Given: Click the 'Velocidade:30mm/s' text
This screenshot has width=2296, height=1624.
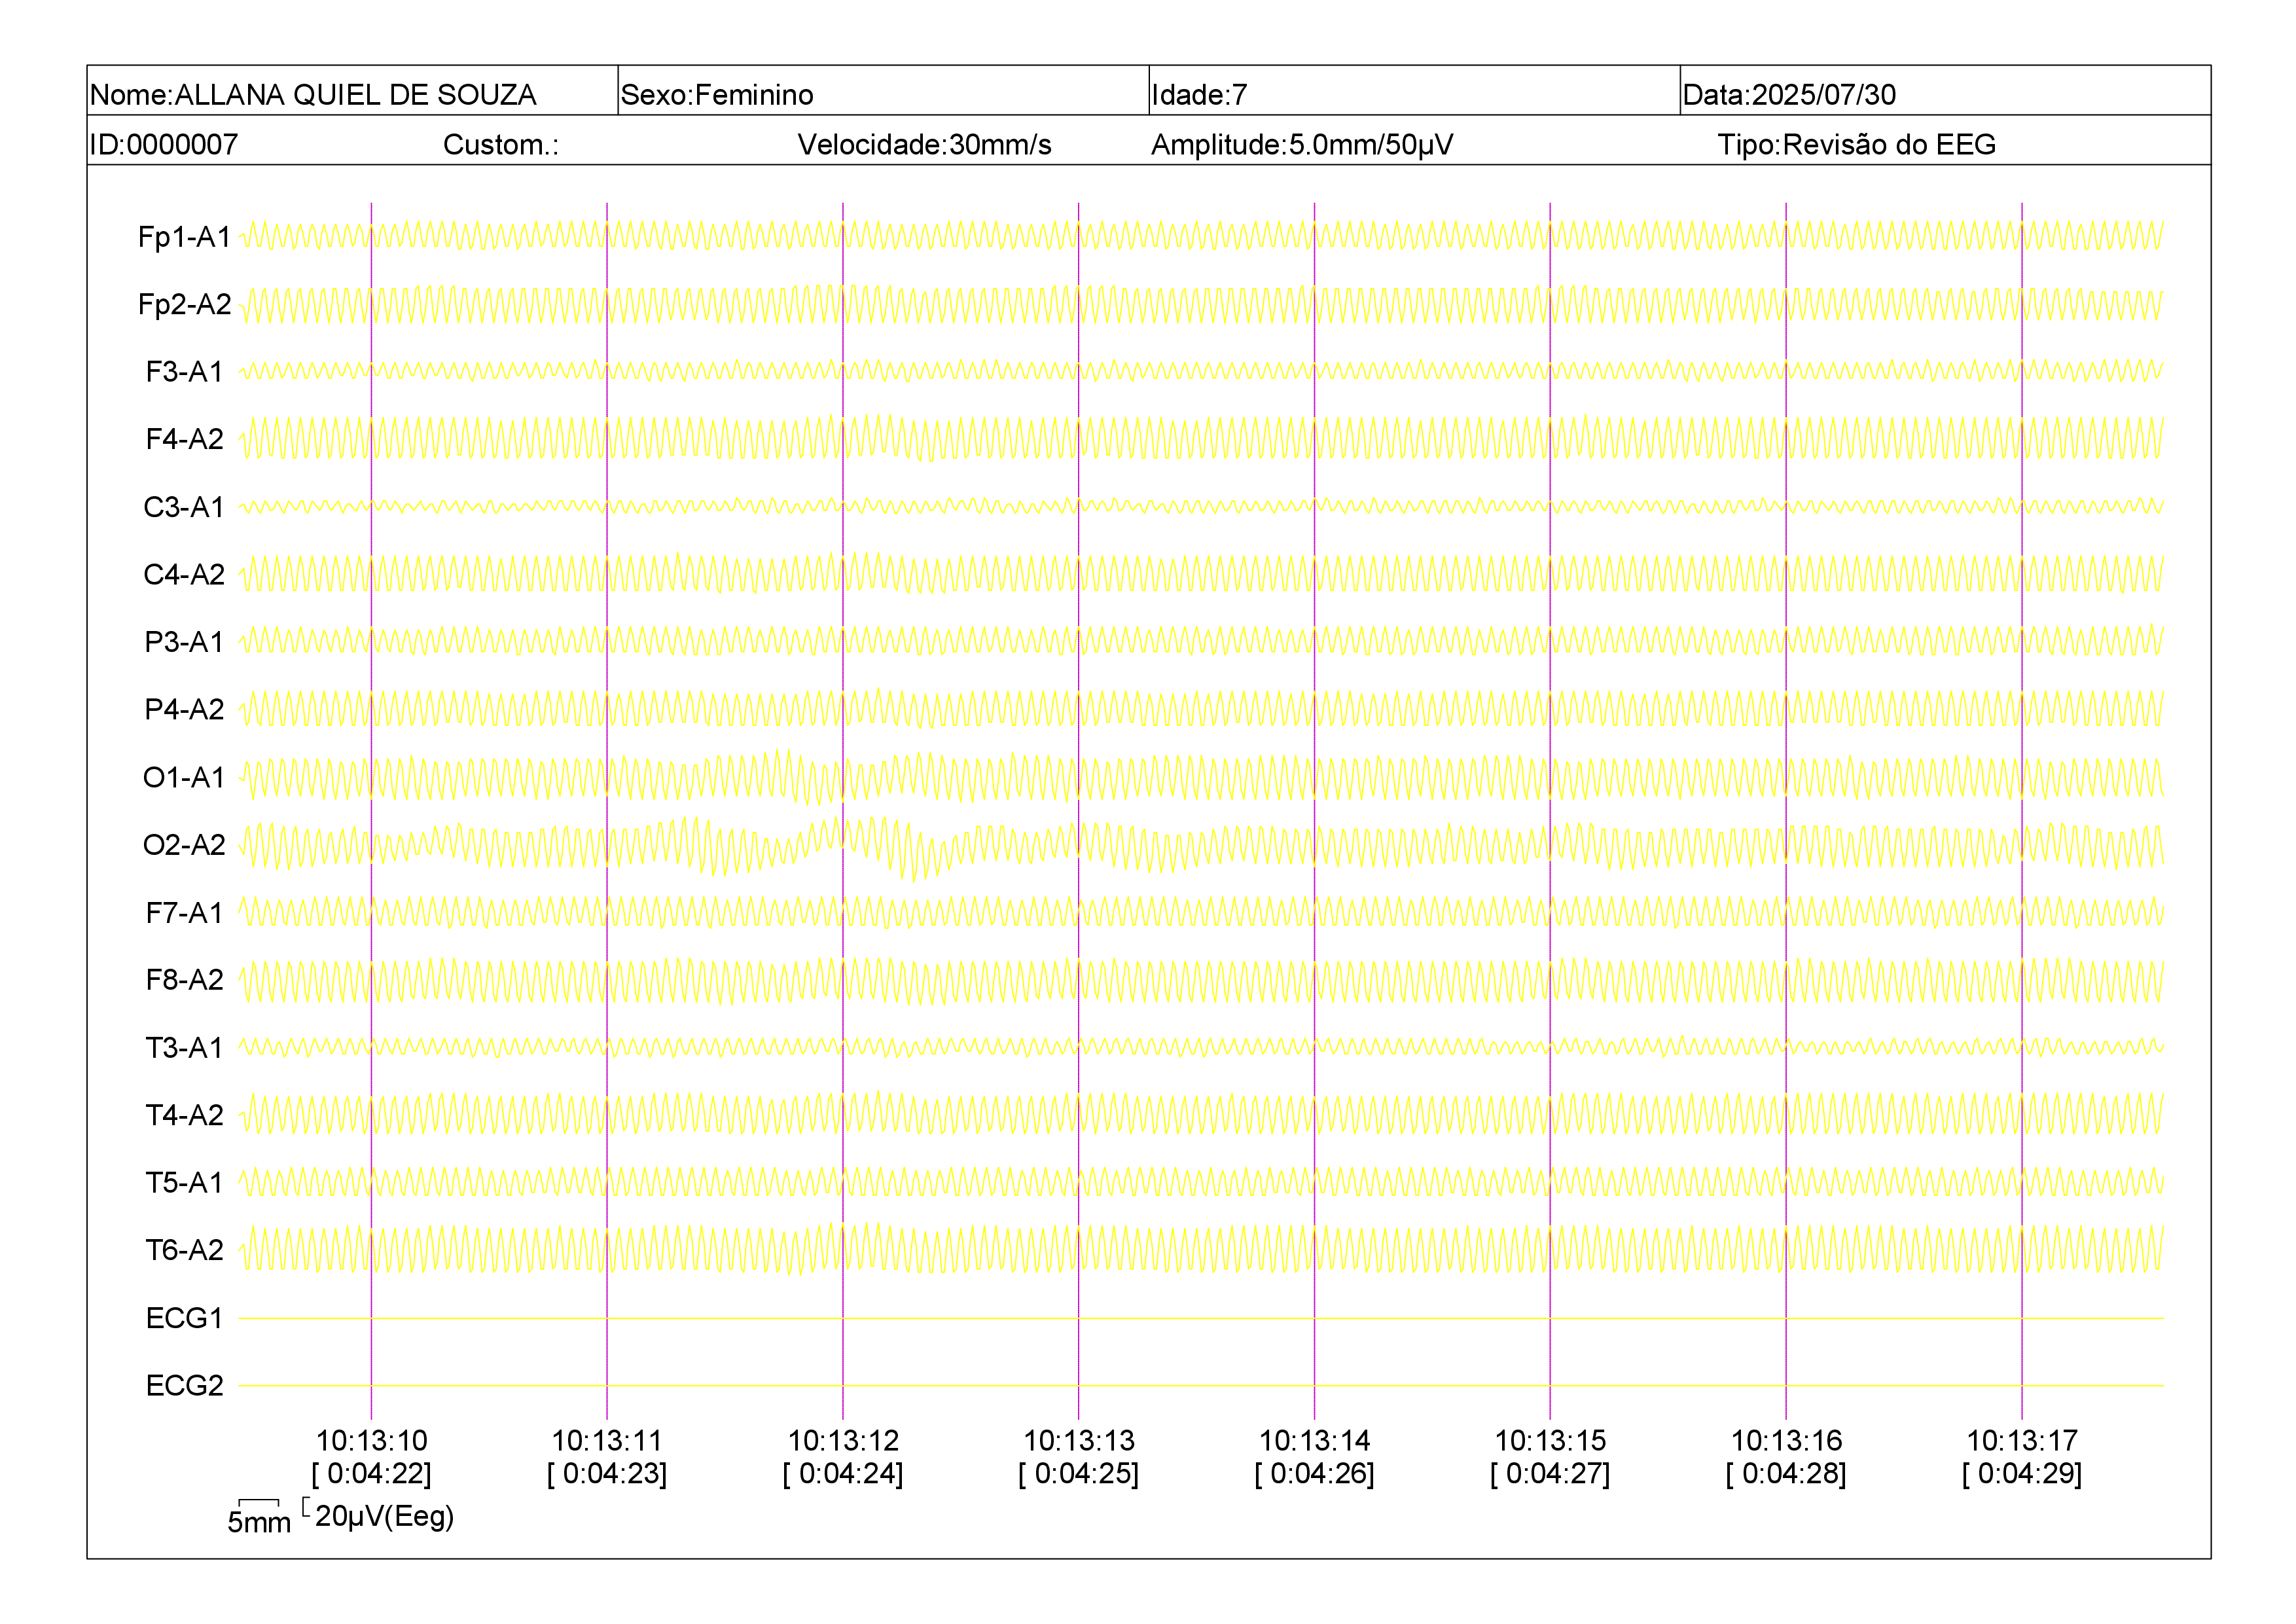Looking at the screenshot, I should pyautogui.click(x=924, y=145).
